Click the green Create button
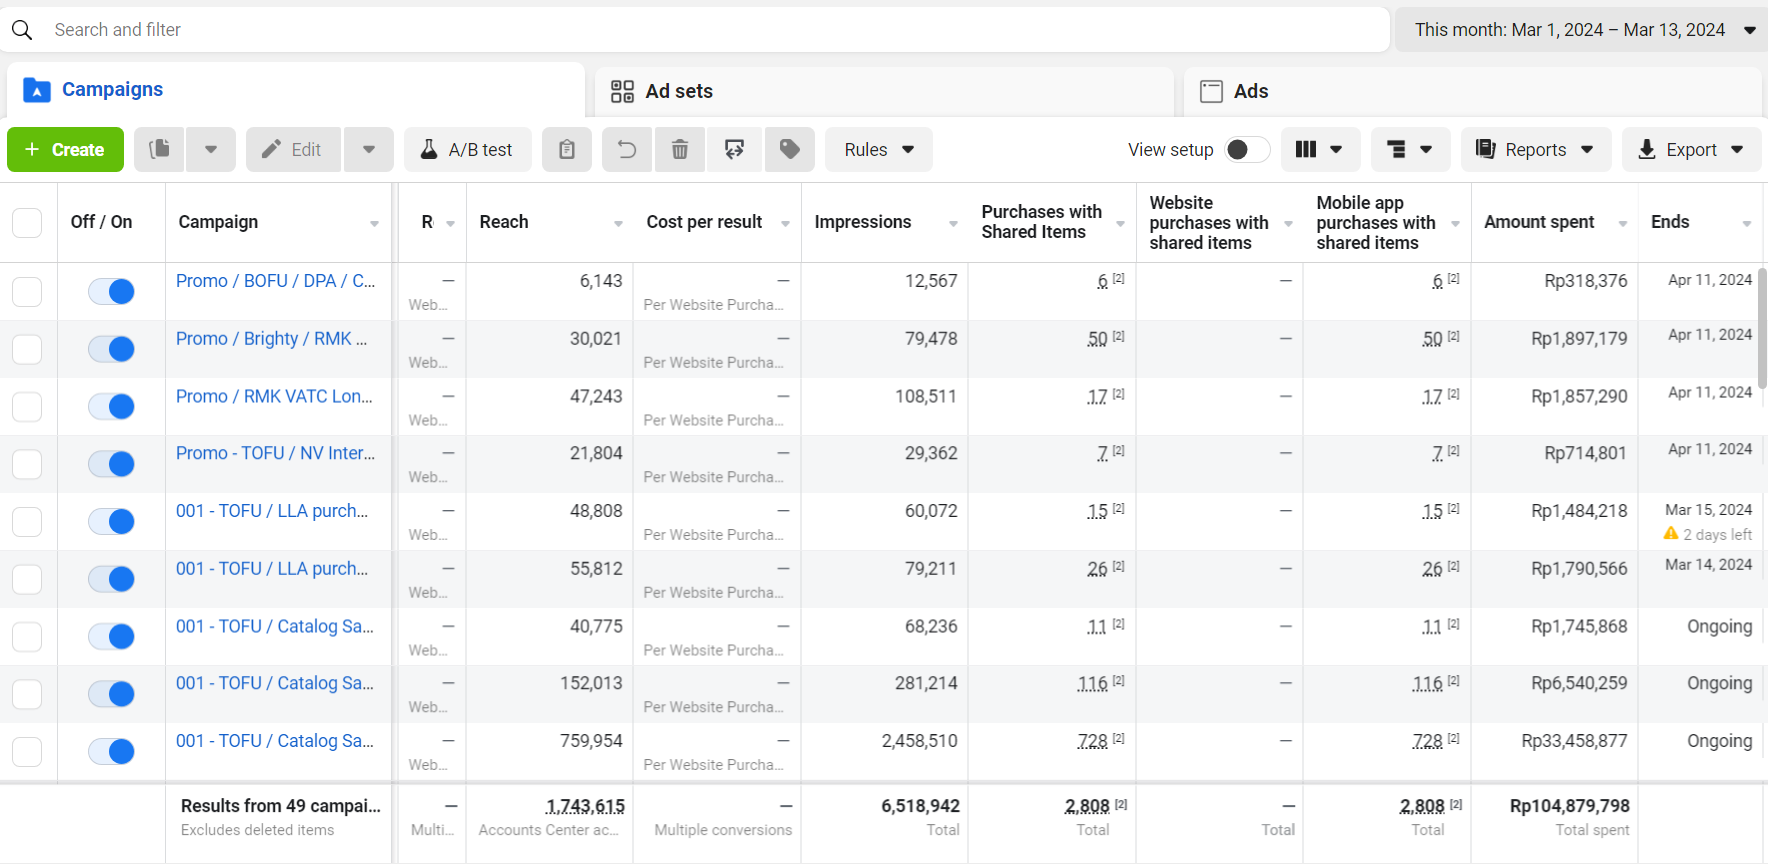 66,150
